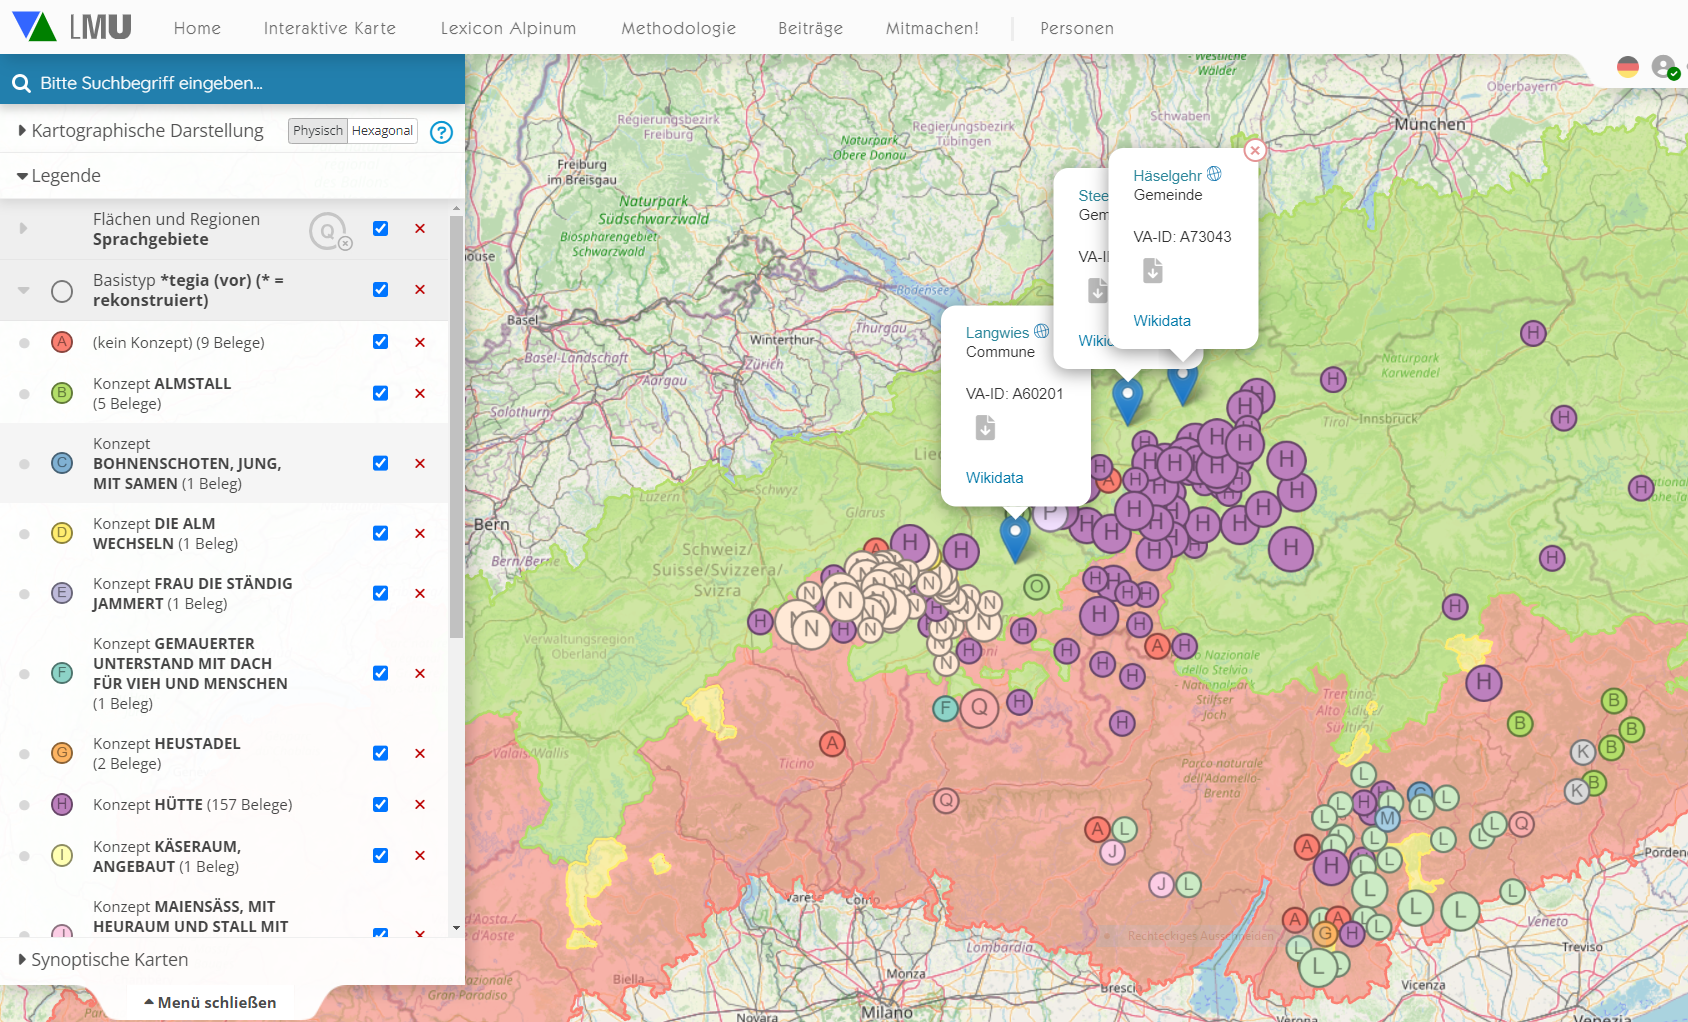Image resolution: width=1688 pixels, height=1022 pixels.
Task: Open the Mitmachen! menu
Action: (x=932, y=28)
